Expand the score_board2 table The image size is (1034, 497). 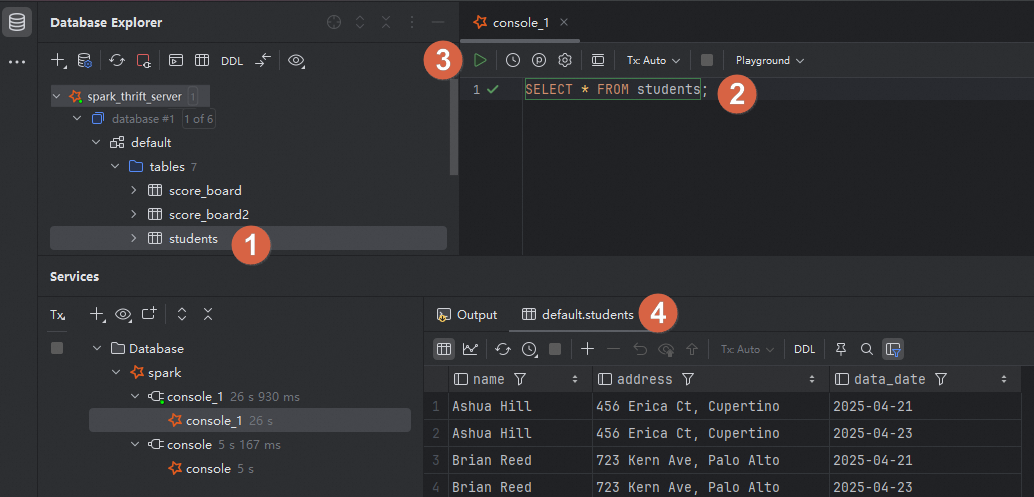click(x=134, y=214)
